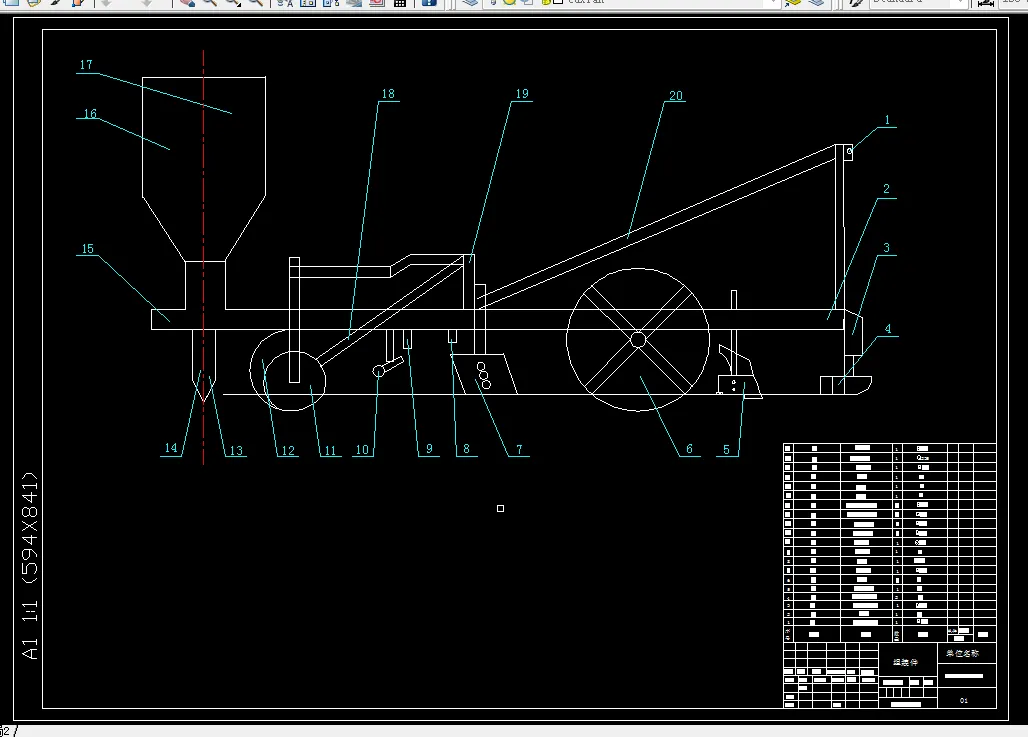Select part number 1 balloon label
Viewport: 1028px width, 737px height.
(x=887, y=120)
